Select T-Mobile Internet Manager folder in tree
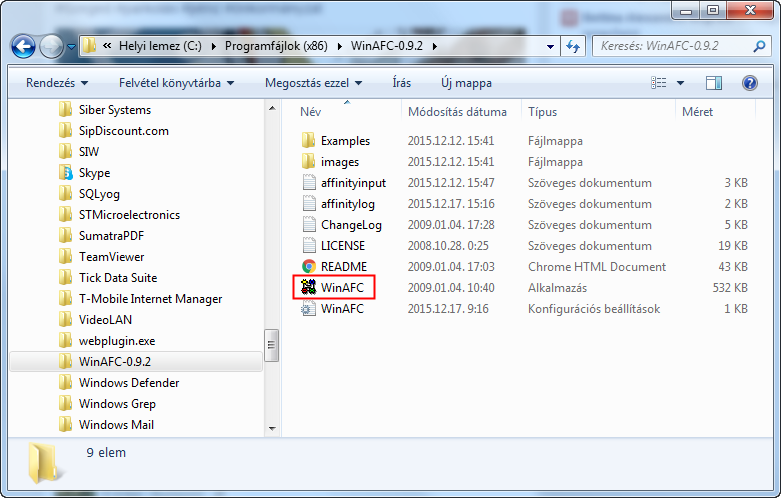 point(150,298)
